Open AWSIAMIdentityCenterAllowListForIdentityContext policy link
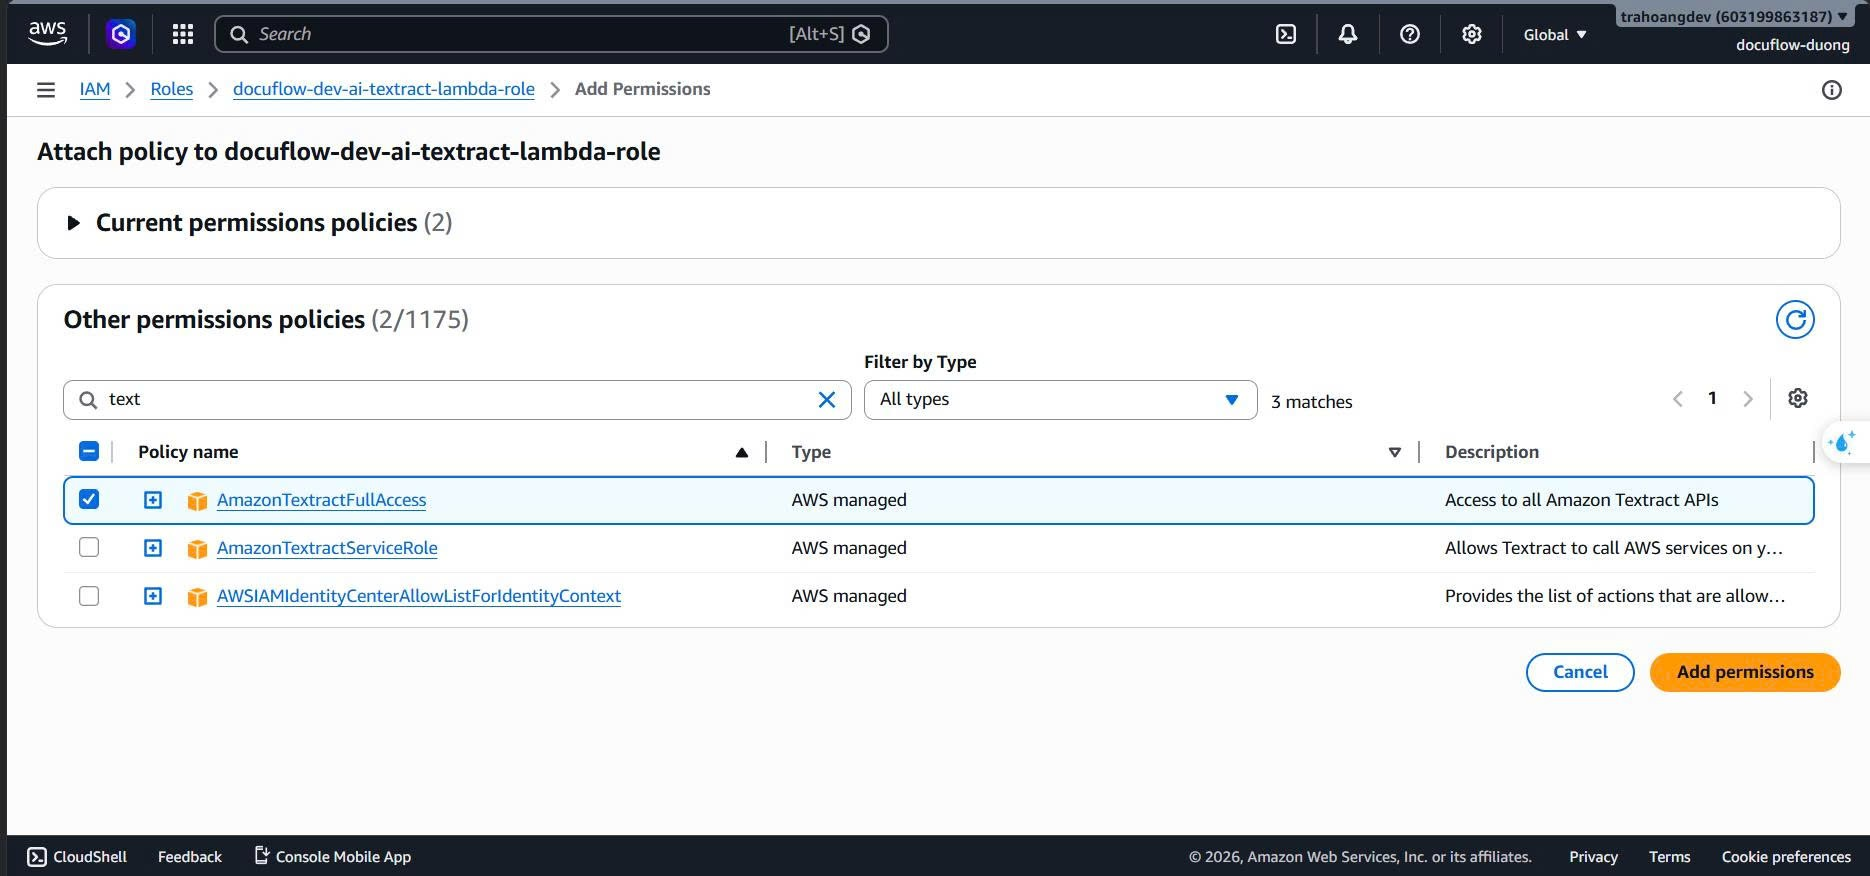The height and width of the screenshot is (876, 1870). (x=419, y=596)
